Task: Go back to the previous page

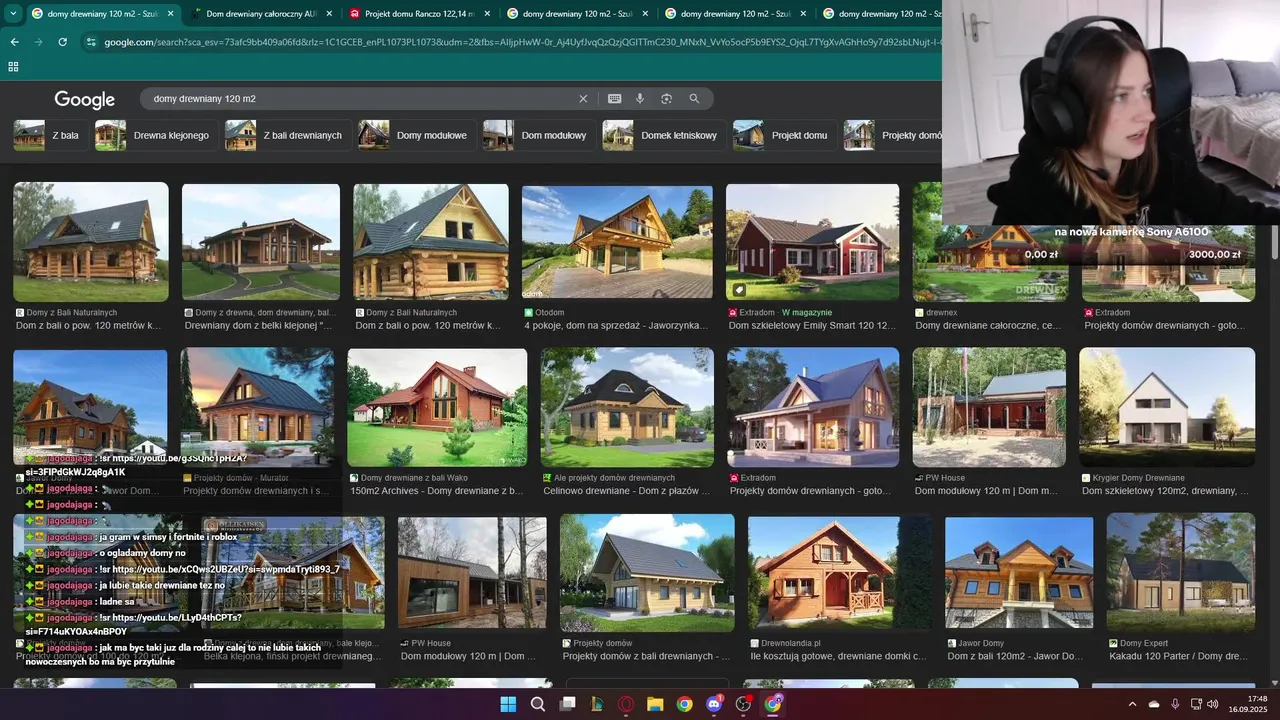Action: click(14, 42)
